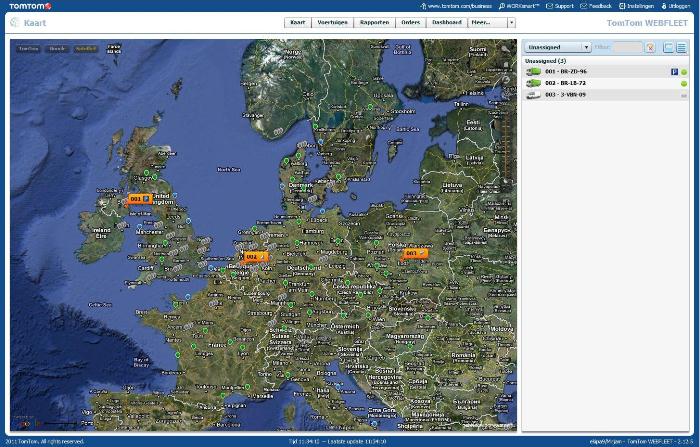Click the TomTom logo
Viewport: 700px width, 447px height.
click(30, 6)
